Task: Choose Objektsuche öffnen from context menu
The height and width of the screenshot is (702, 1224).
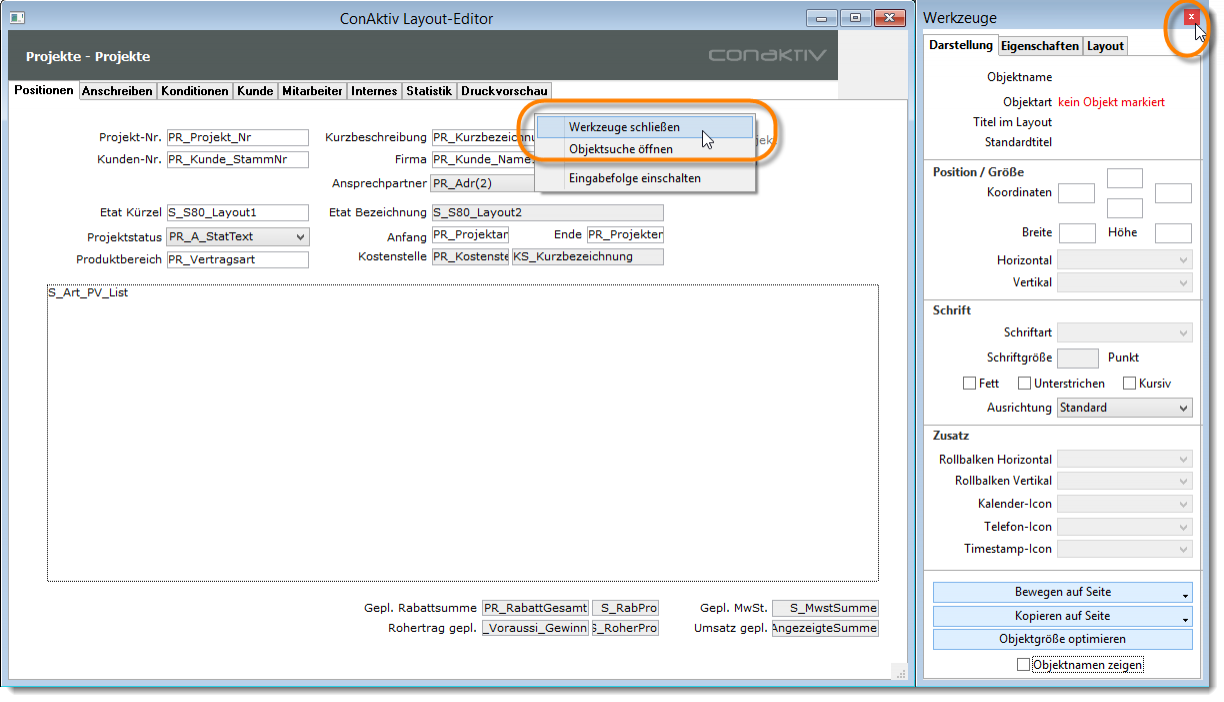Action: pos(620,149)
